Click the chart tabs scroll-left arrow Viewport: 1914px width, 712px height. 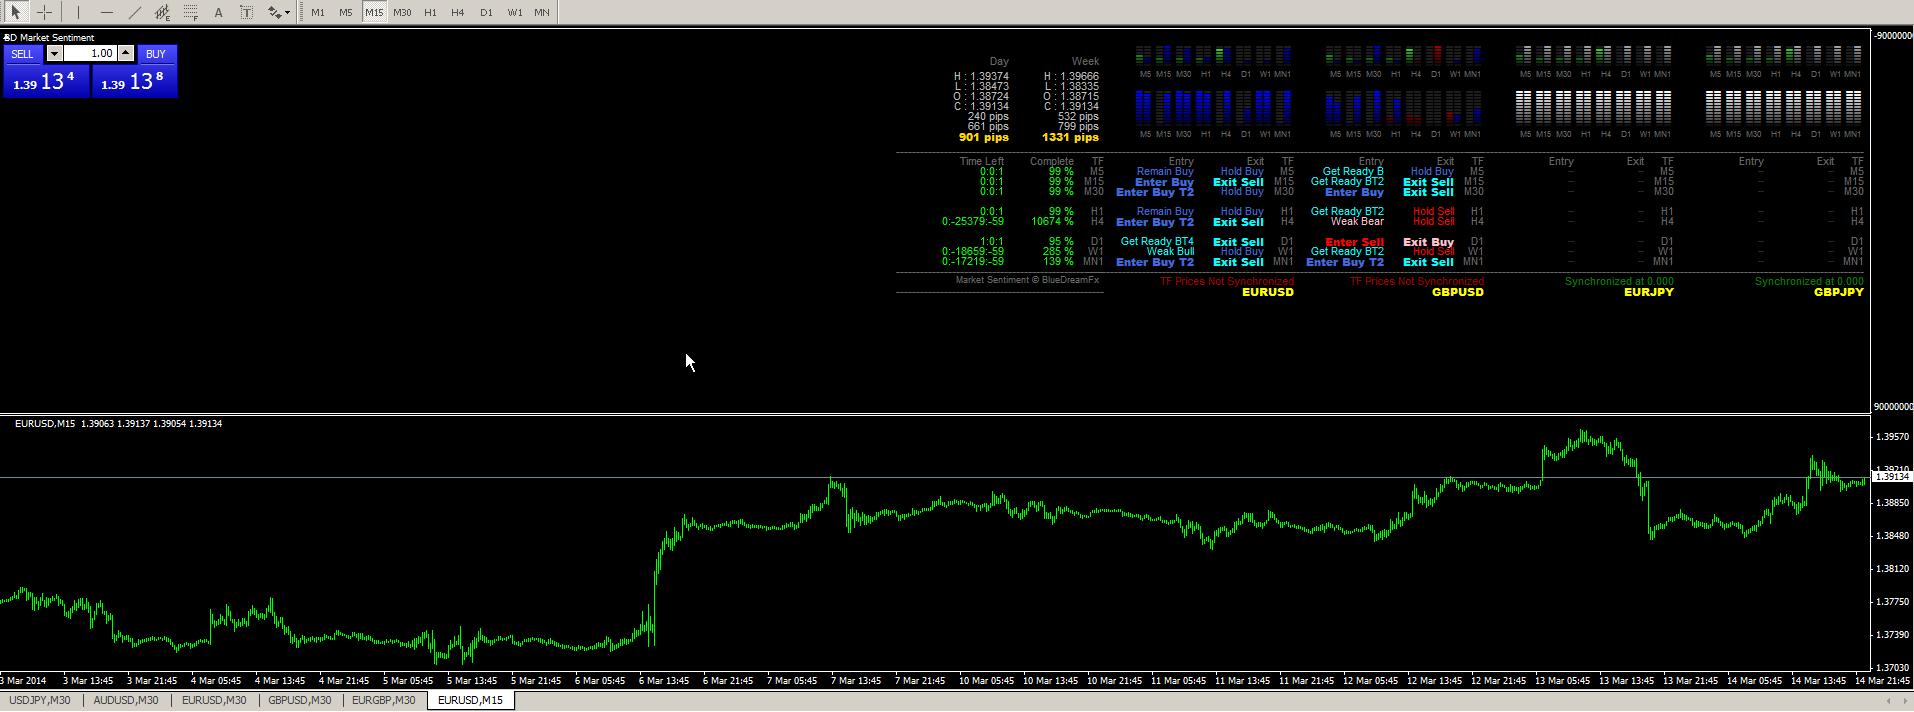(x=1888, y=701)
